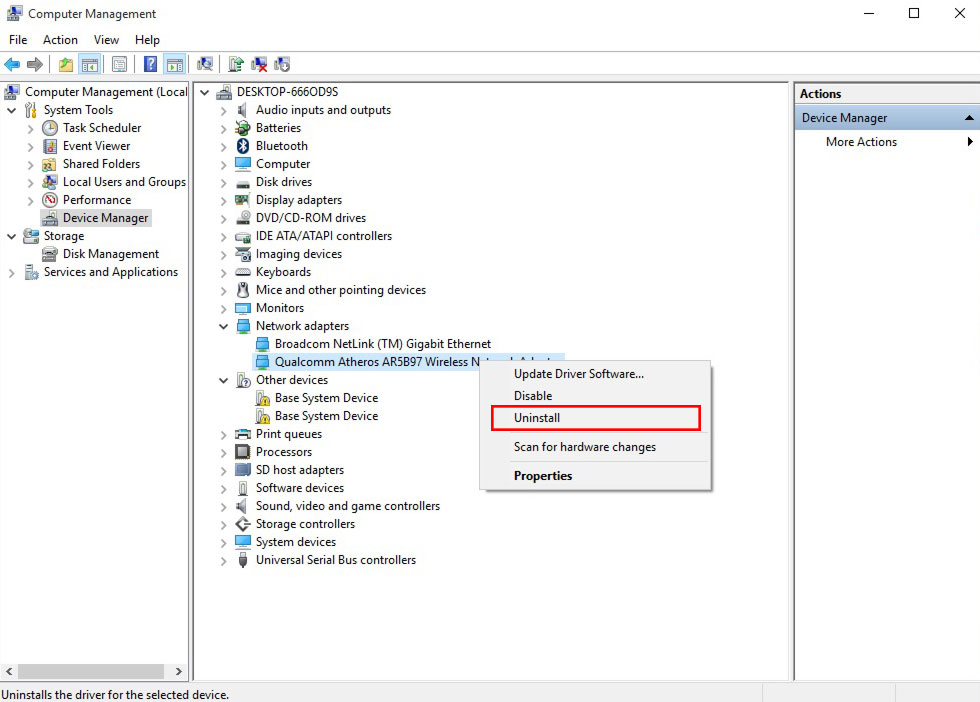Viewport: 980px width, 702px height.
Task: Click the Back arrow toolbar icon
Action: 12,64
